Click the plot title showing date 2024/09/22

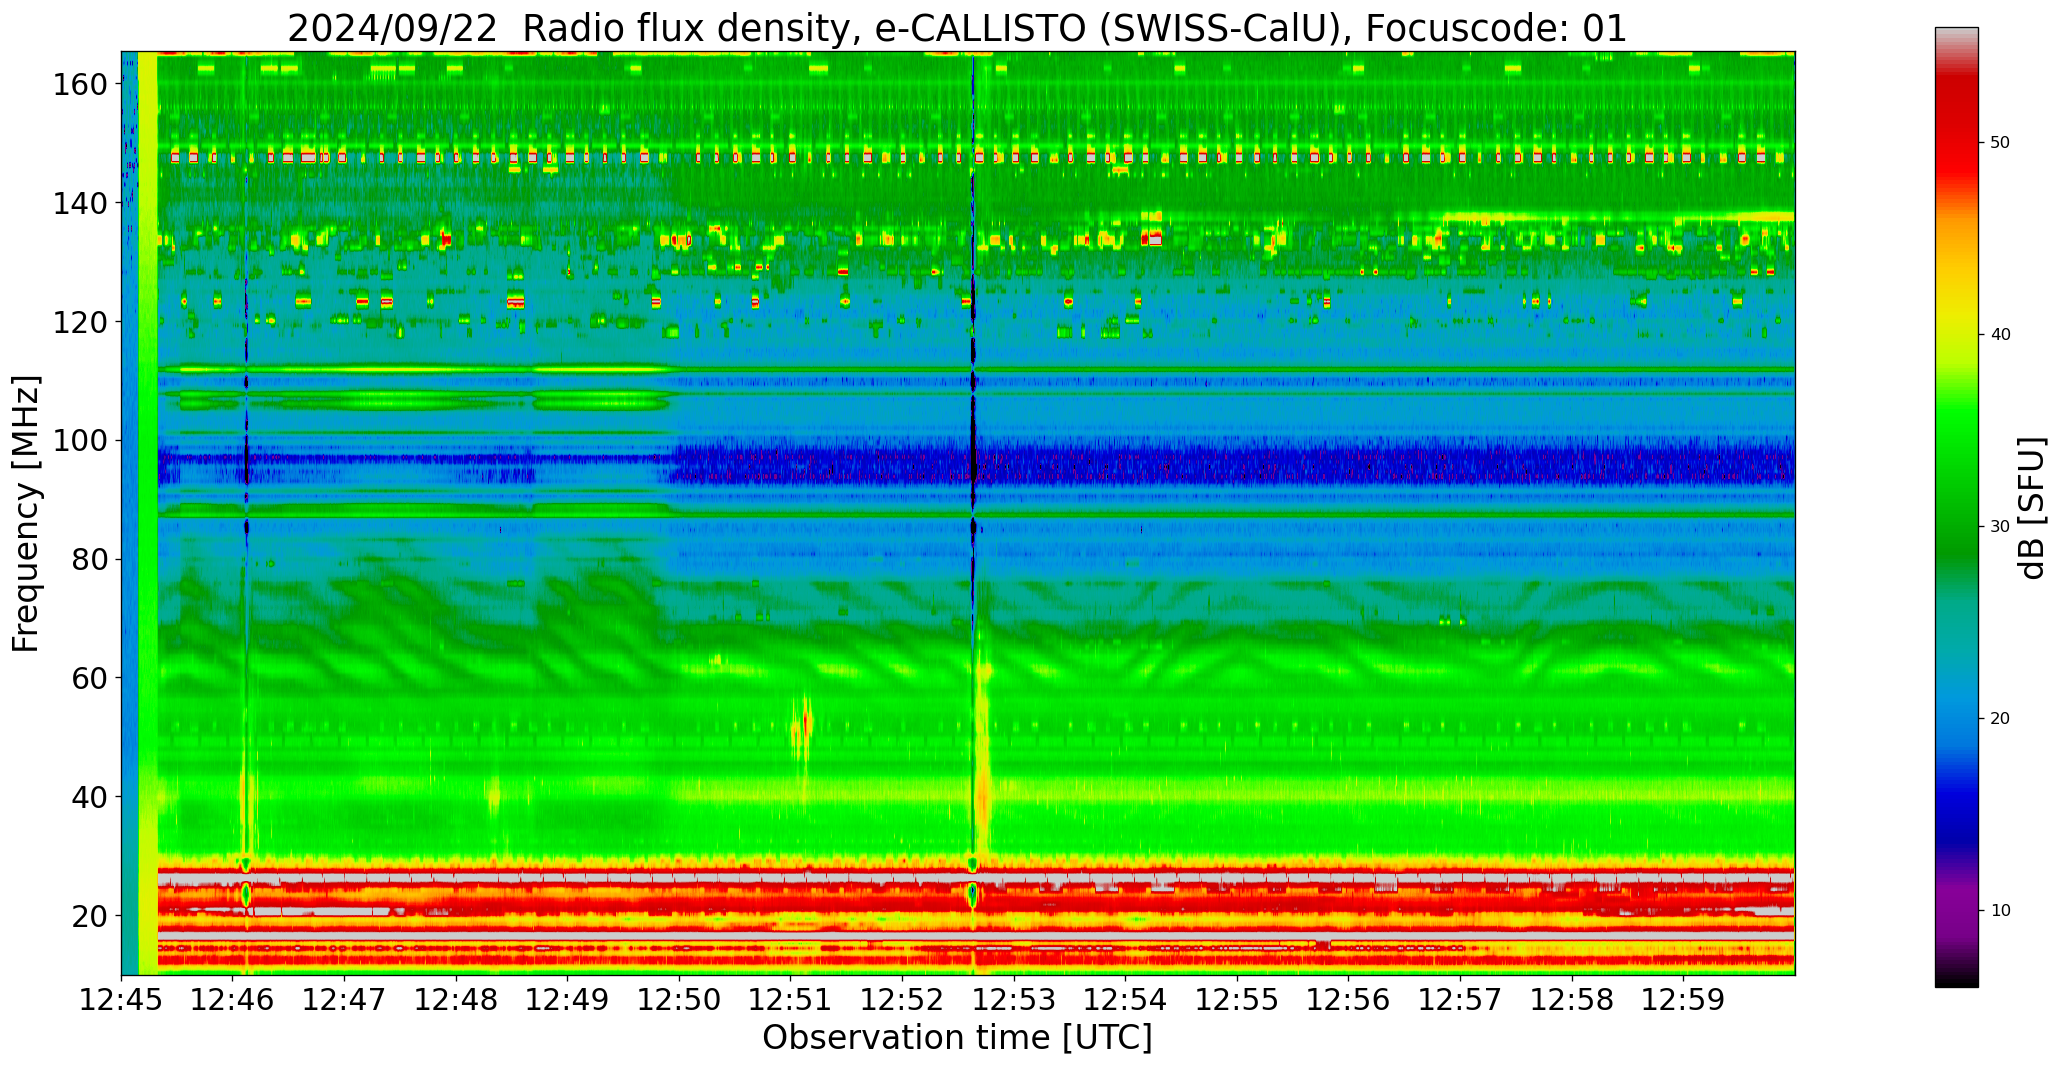tap(957, 28)
